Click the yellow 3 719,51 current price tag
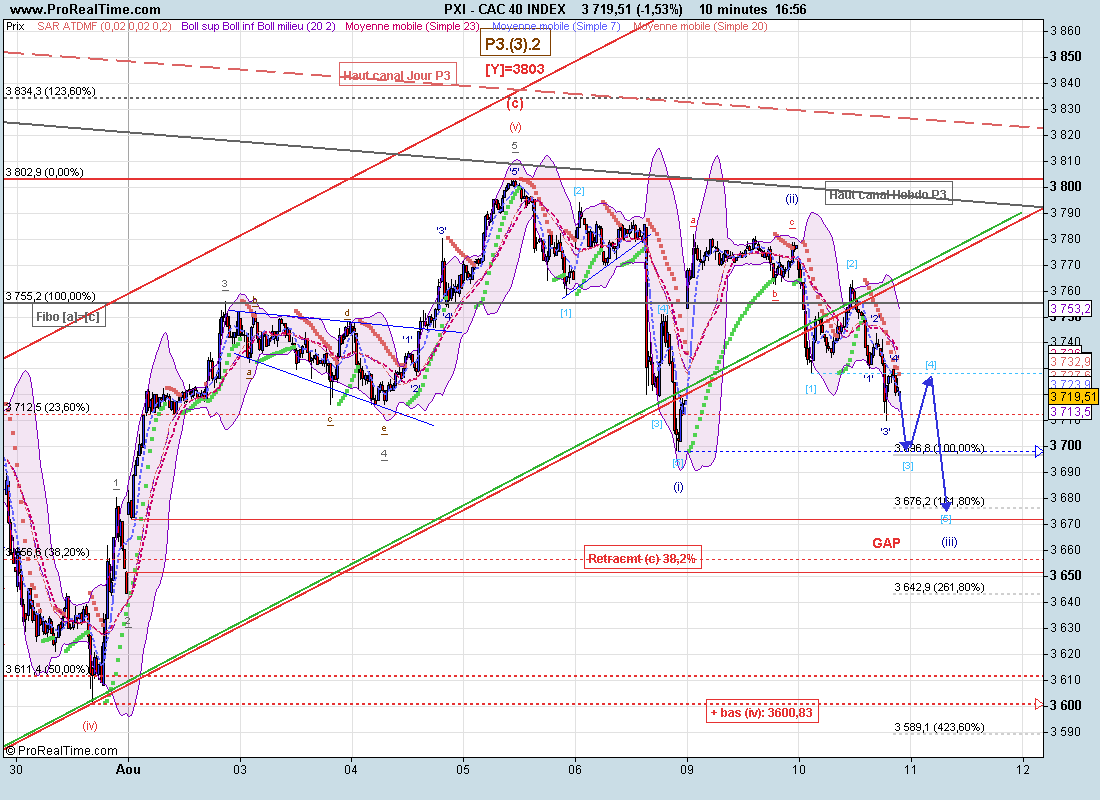Viewport: 1100px width, 800px height. 1071,396
